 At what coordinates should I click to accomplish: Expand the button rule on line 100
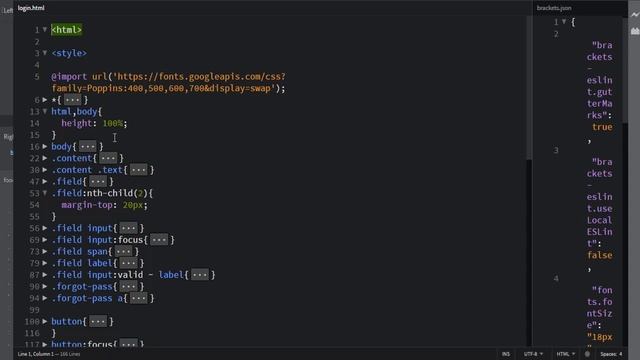45,321
